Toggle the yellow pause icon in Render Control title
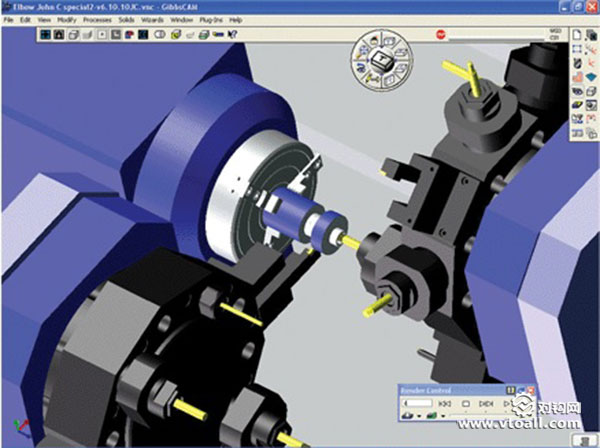This screenshot has height=448, width=600. [510, 391]
